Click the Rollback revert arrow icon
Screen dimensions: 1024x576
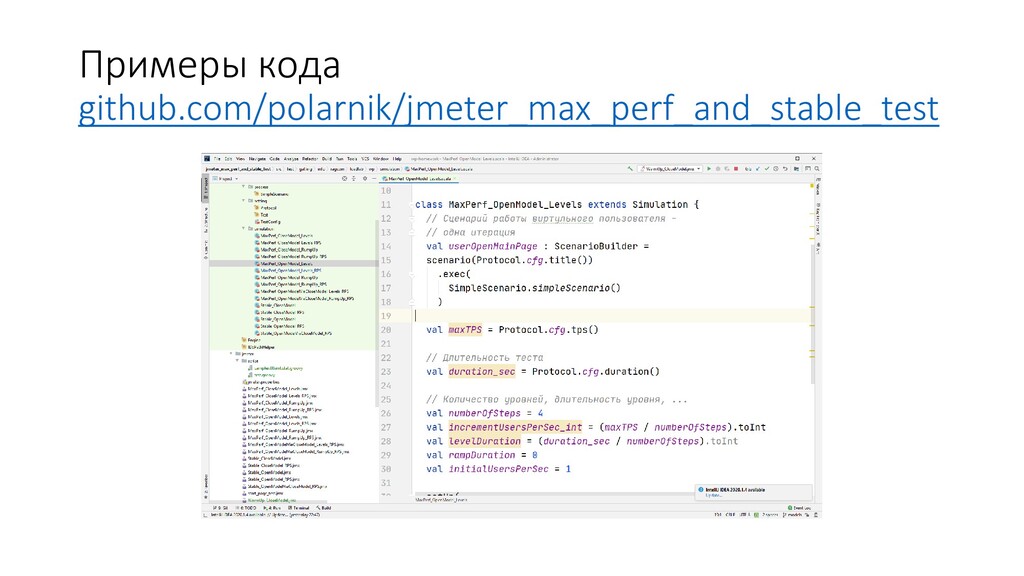pyautogui.click(x=785, y=168)
